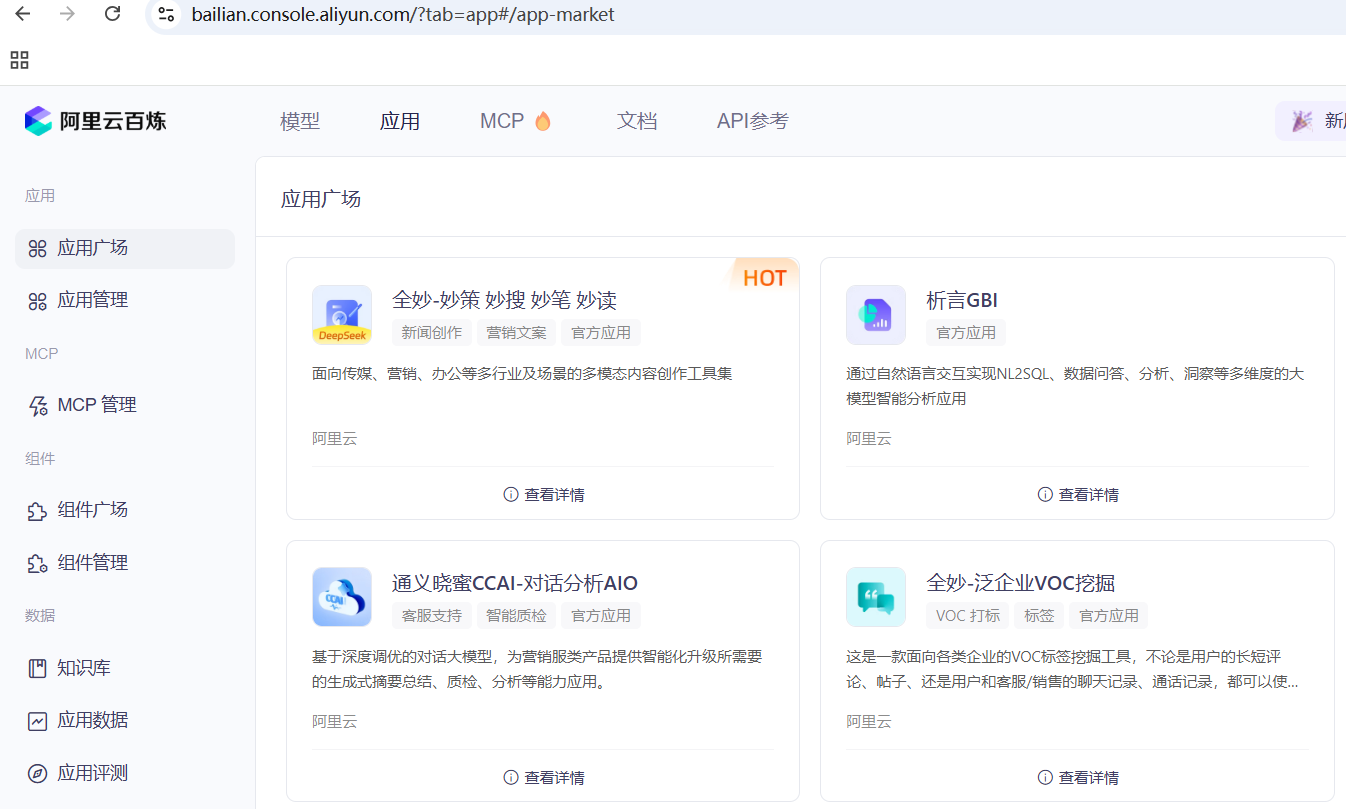Click the 知识库 book icon
Image resolution: width=1346 pixels, height=809 pixels.
(x=38, y=668)
